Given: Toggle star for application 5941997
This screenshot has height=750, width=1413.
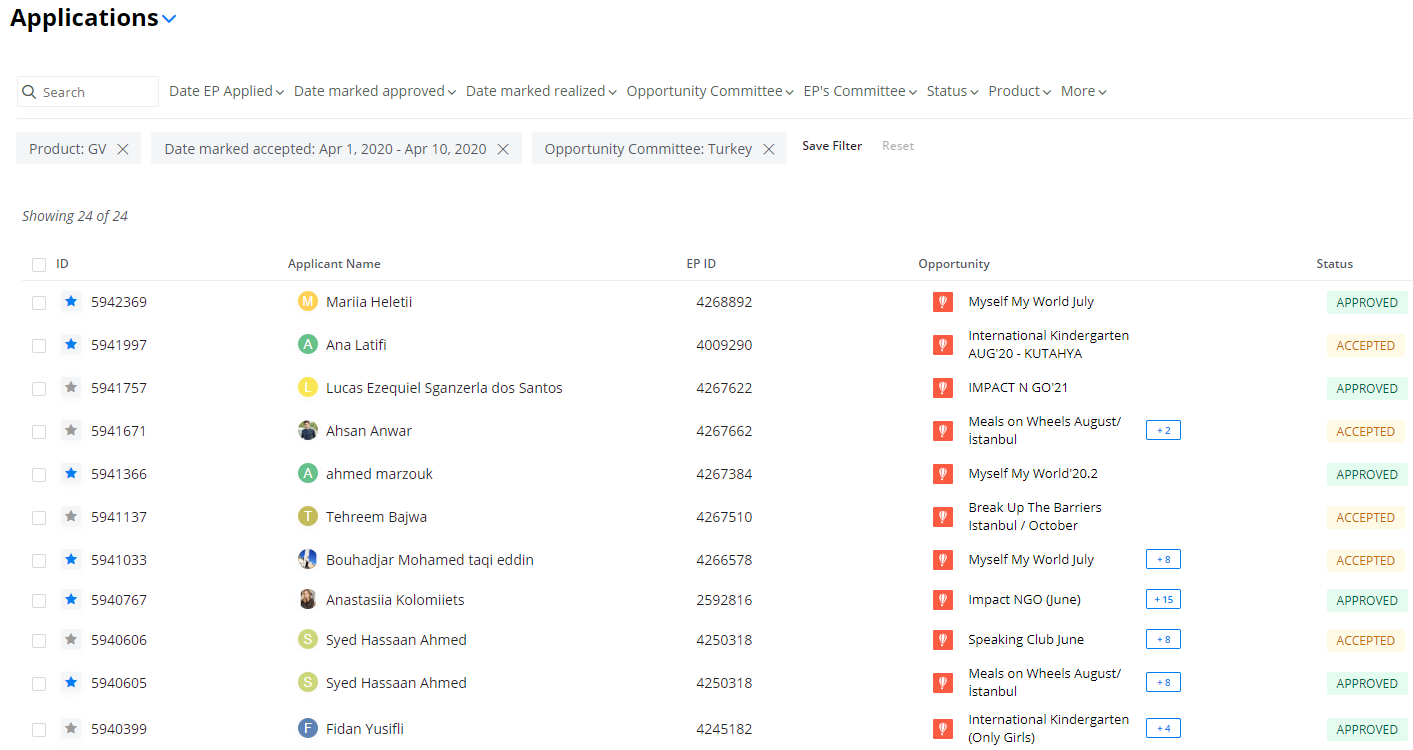Looking at the screenshot, I should (x=71, y=344).
